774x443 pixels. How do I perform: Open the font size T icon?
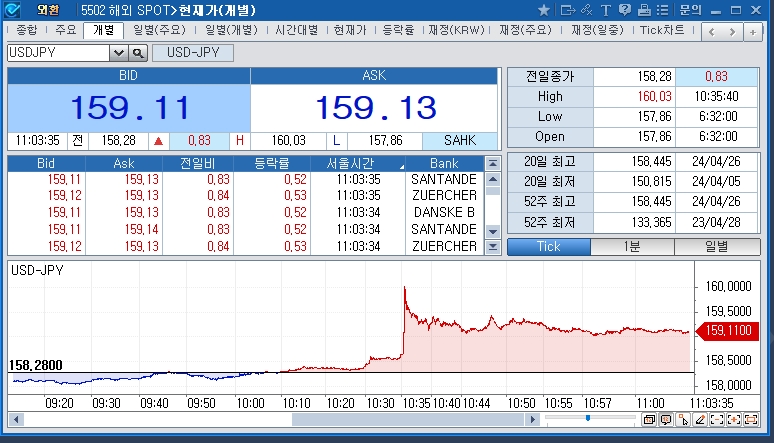click(606, 10)
